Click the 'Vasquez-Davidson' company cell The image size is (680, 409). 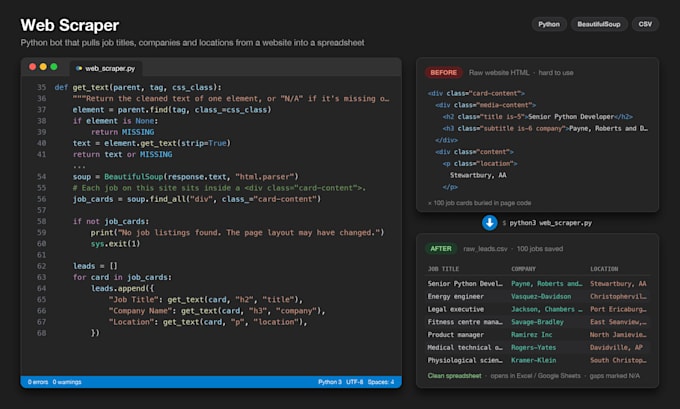pos(541,297)
